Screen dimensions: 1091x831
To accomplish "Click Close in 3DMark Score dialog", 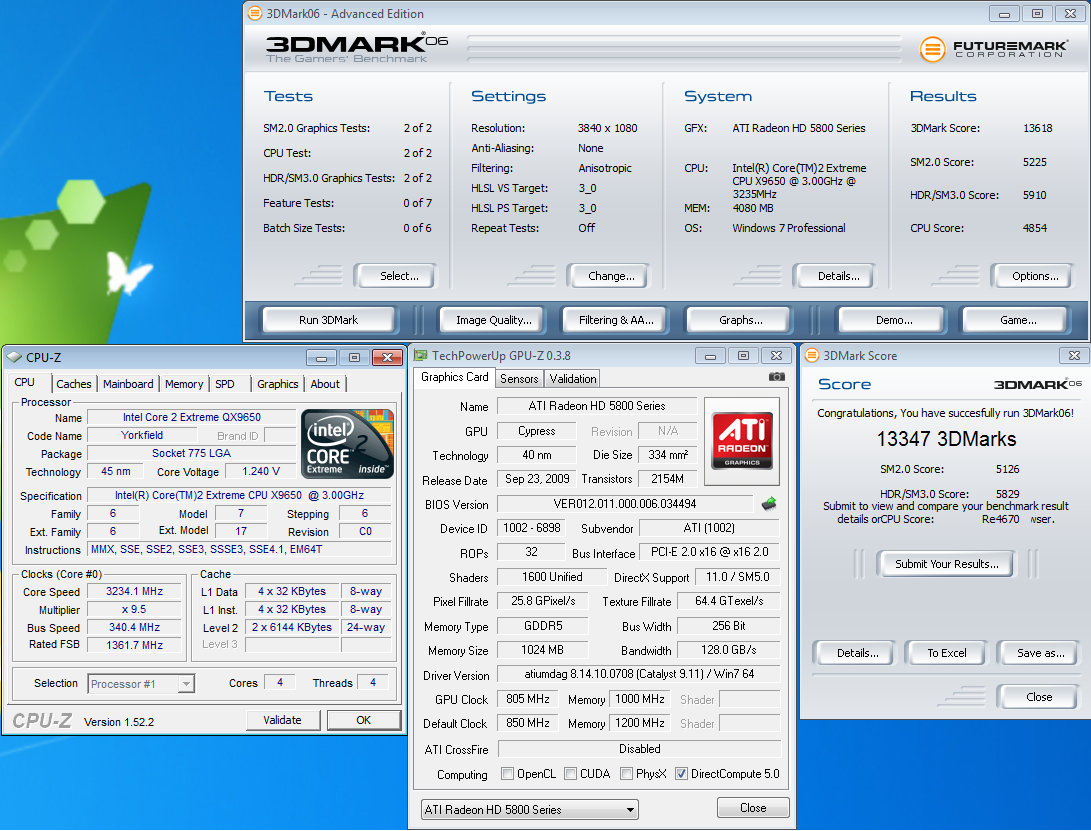I will [1039, 697].
